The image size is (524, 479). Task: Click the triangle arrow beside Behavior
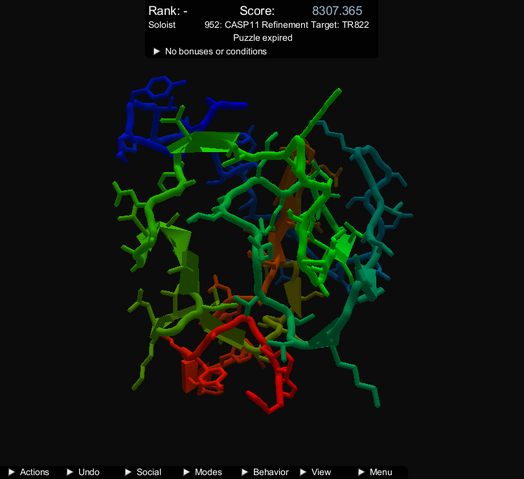pos(245,472)
